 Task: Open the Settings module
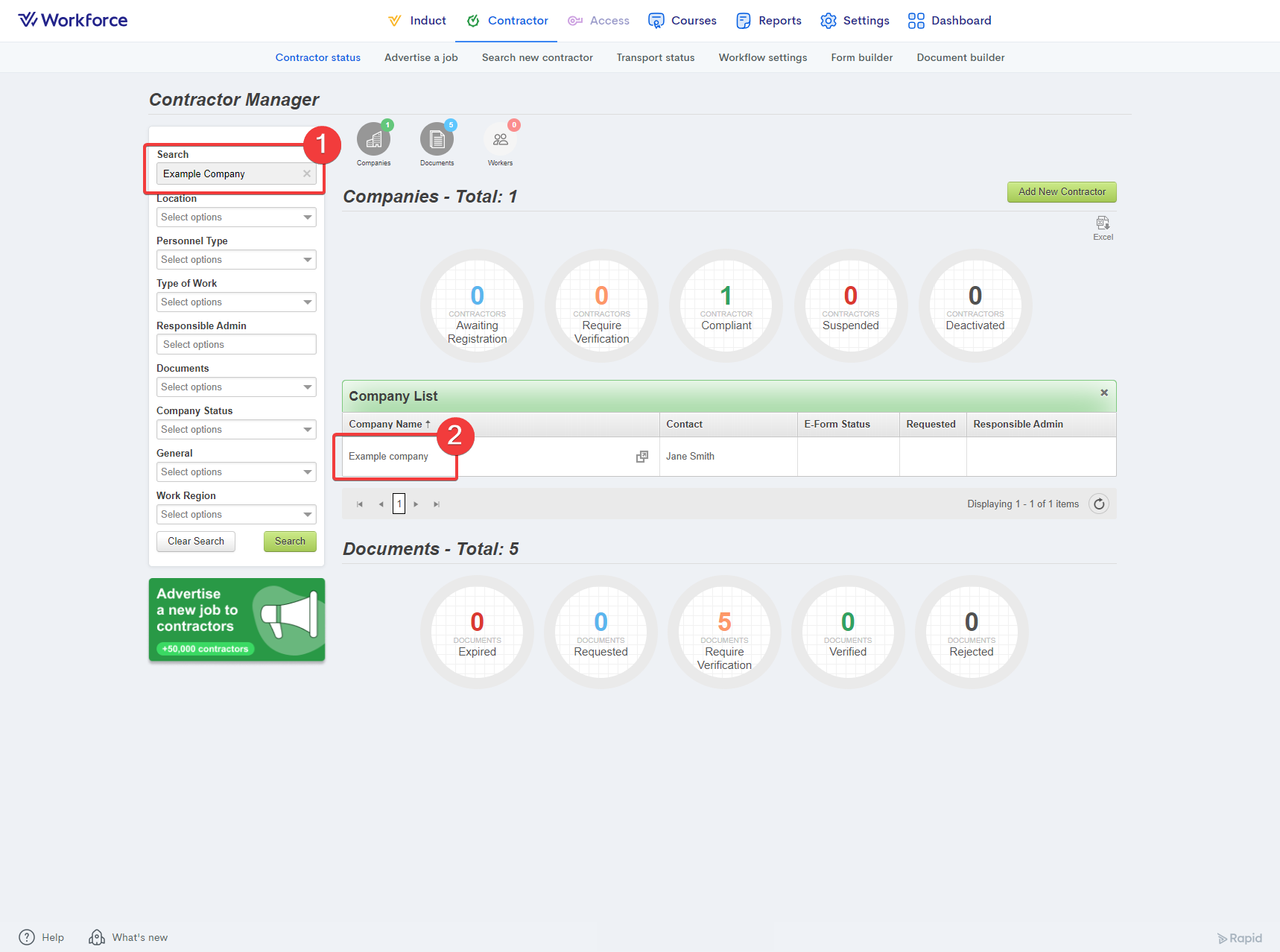point(855,20)
